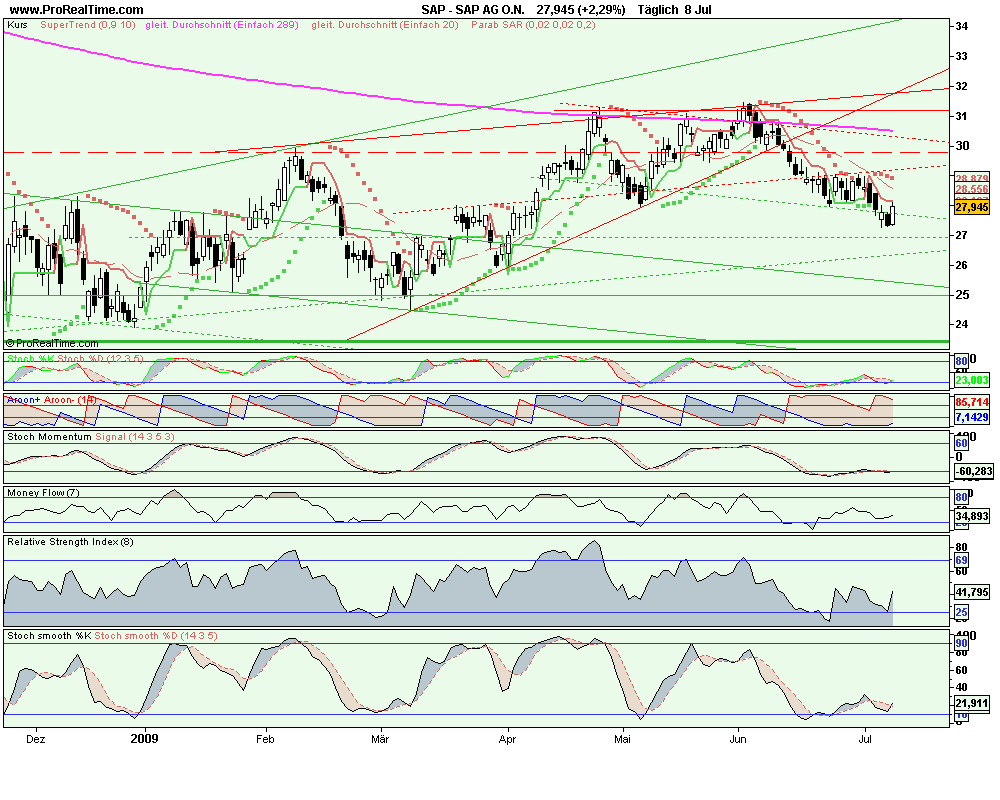Click the Relative Strength Index (8) label
Image resolution: width=1000 pixels, height=800 pixels.
(70, 542)
